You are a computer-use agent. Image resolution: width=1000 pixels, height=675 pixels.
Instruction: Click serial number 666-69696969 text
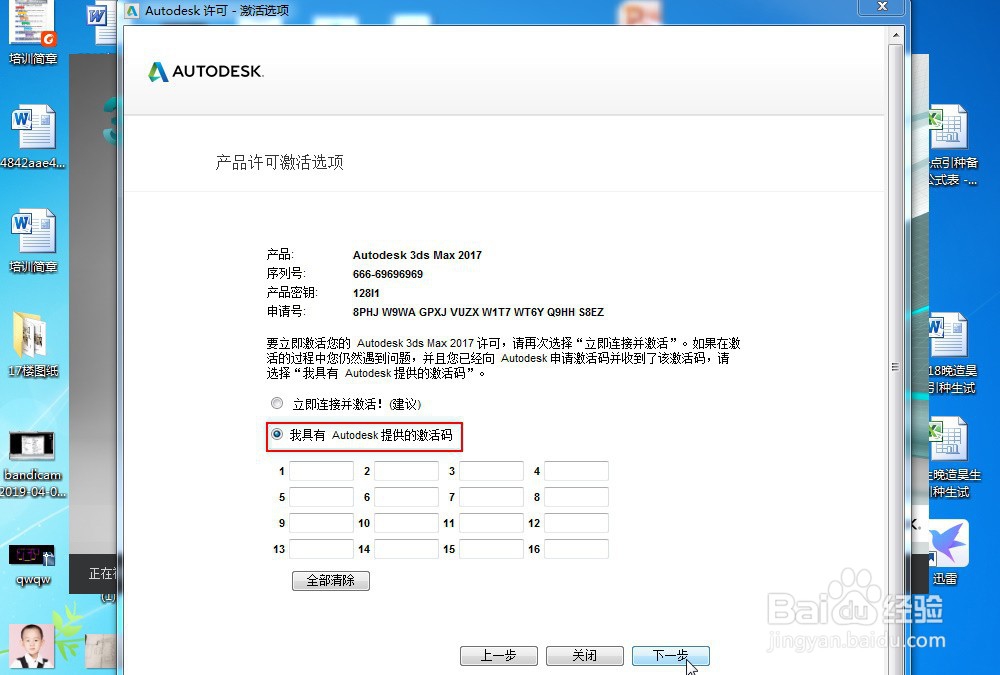388,274
